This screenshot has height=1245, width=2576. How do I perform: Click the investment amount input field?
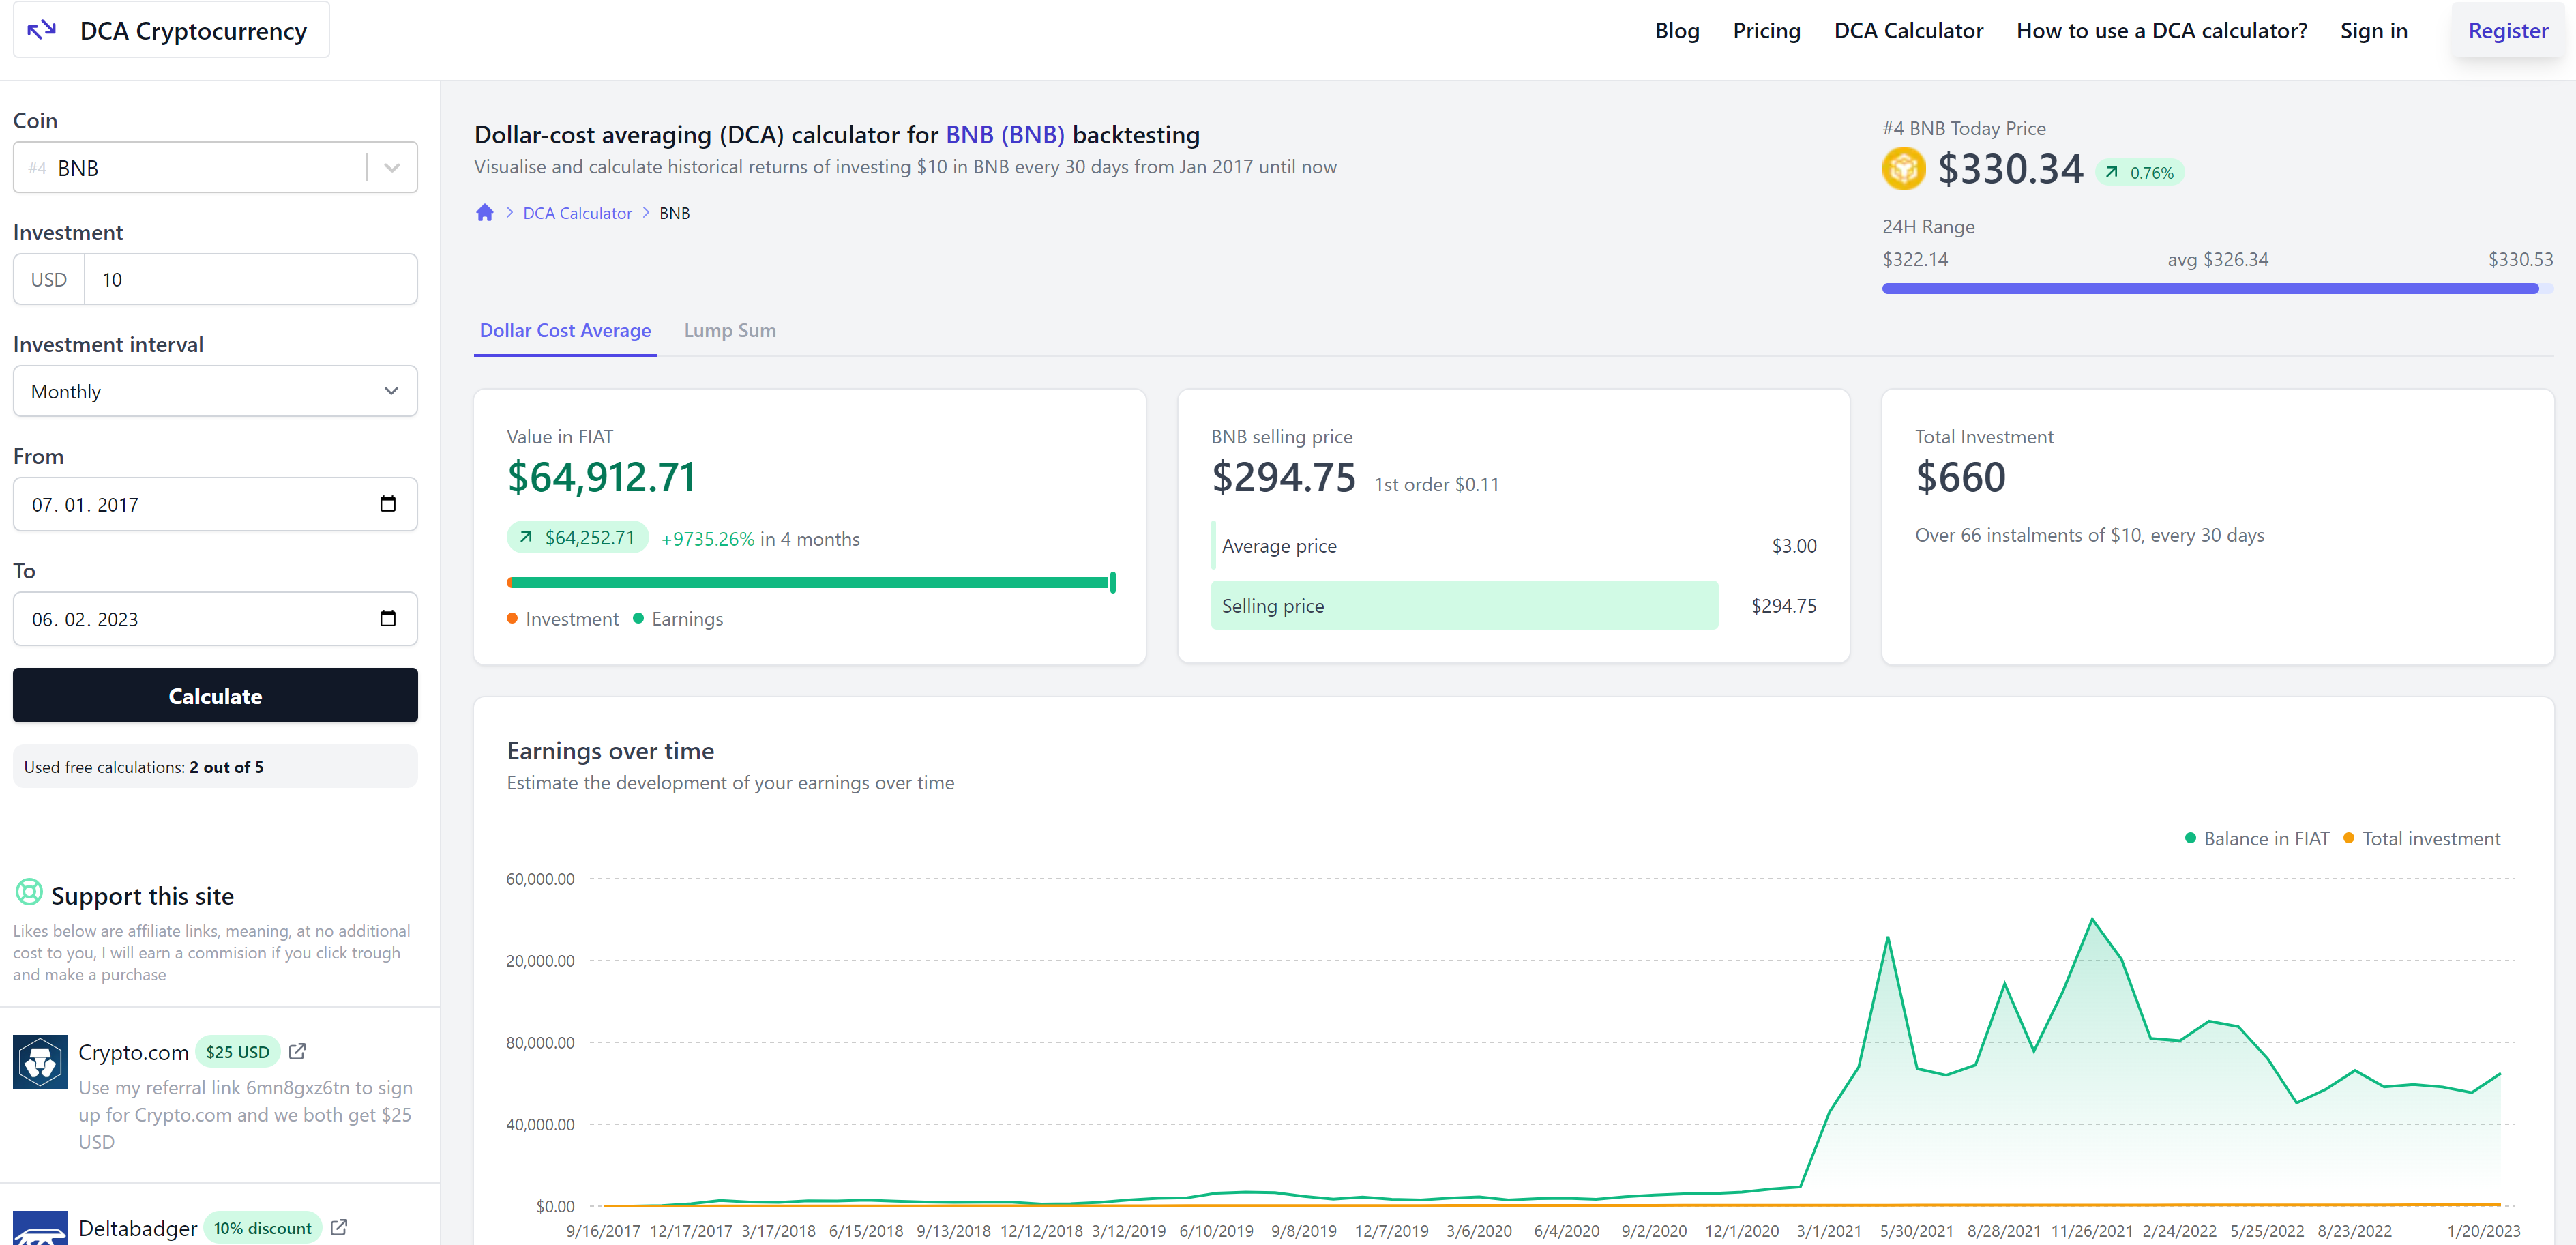250,280
